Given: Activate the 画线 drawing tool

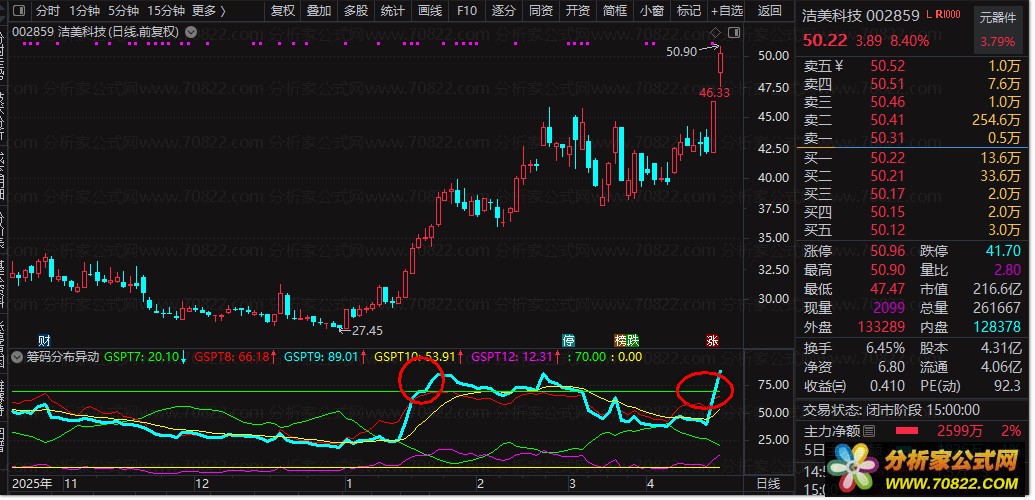Looking at the screenshot, I should tap(430, 11).
